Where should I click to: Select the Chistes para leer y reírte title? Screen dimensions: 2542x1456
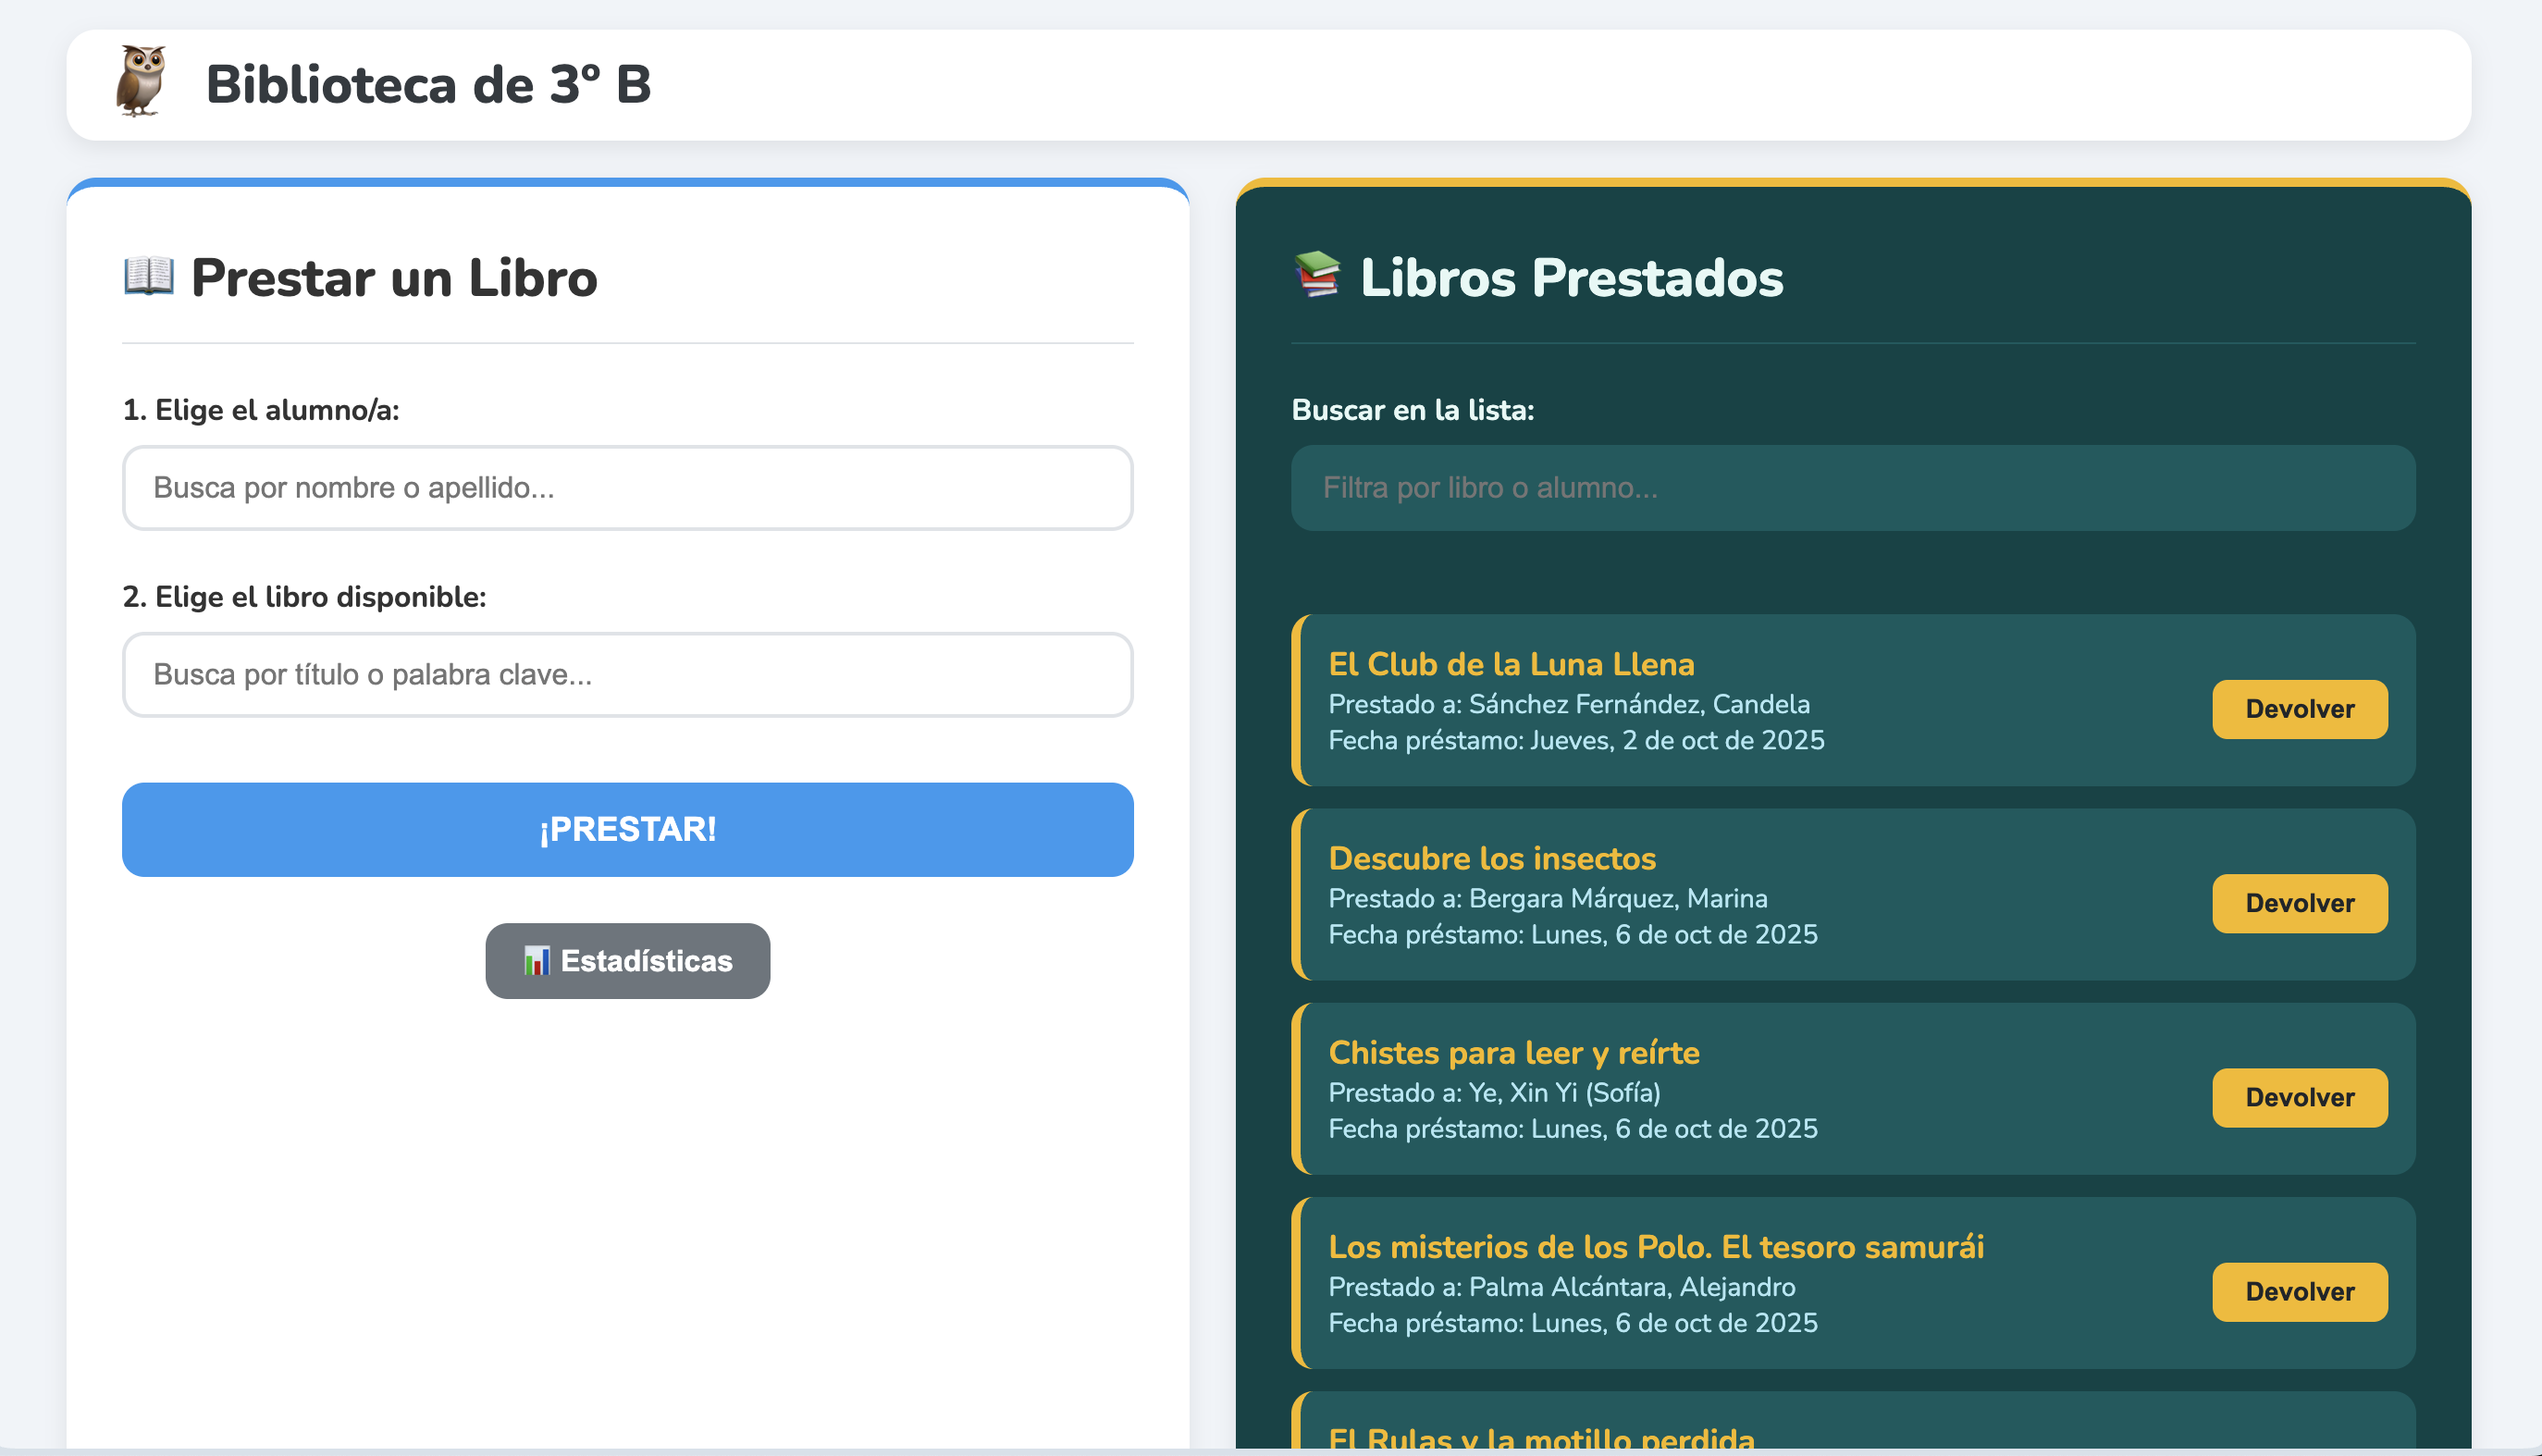(x=1513, y=1052)
